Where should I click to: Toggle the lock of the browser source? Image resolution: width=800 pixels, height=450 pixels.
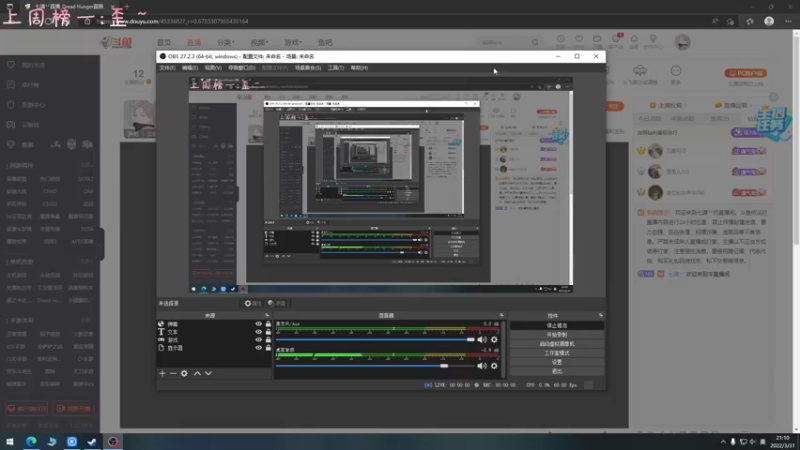click(x=268, y=324)
